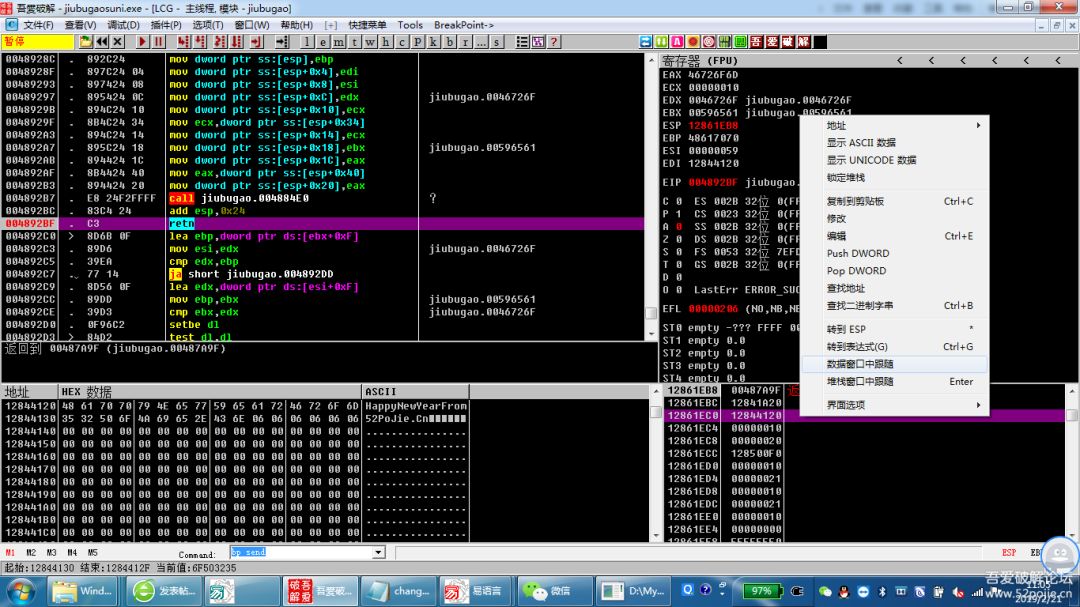1080x607 pixels.
Task: Open the Memory map 'm' toolbar button
Action: (x=339, y=42)
